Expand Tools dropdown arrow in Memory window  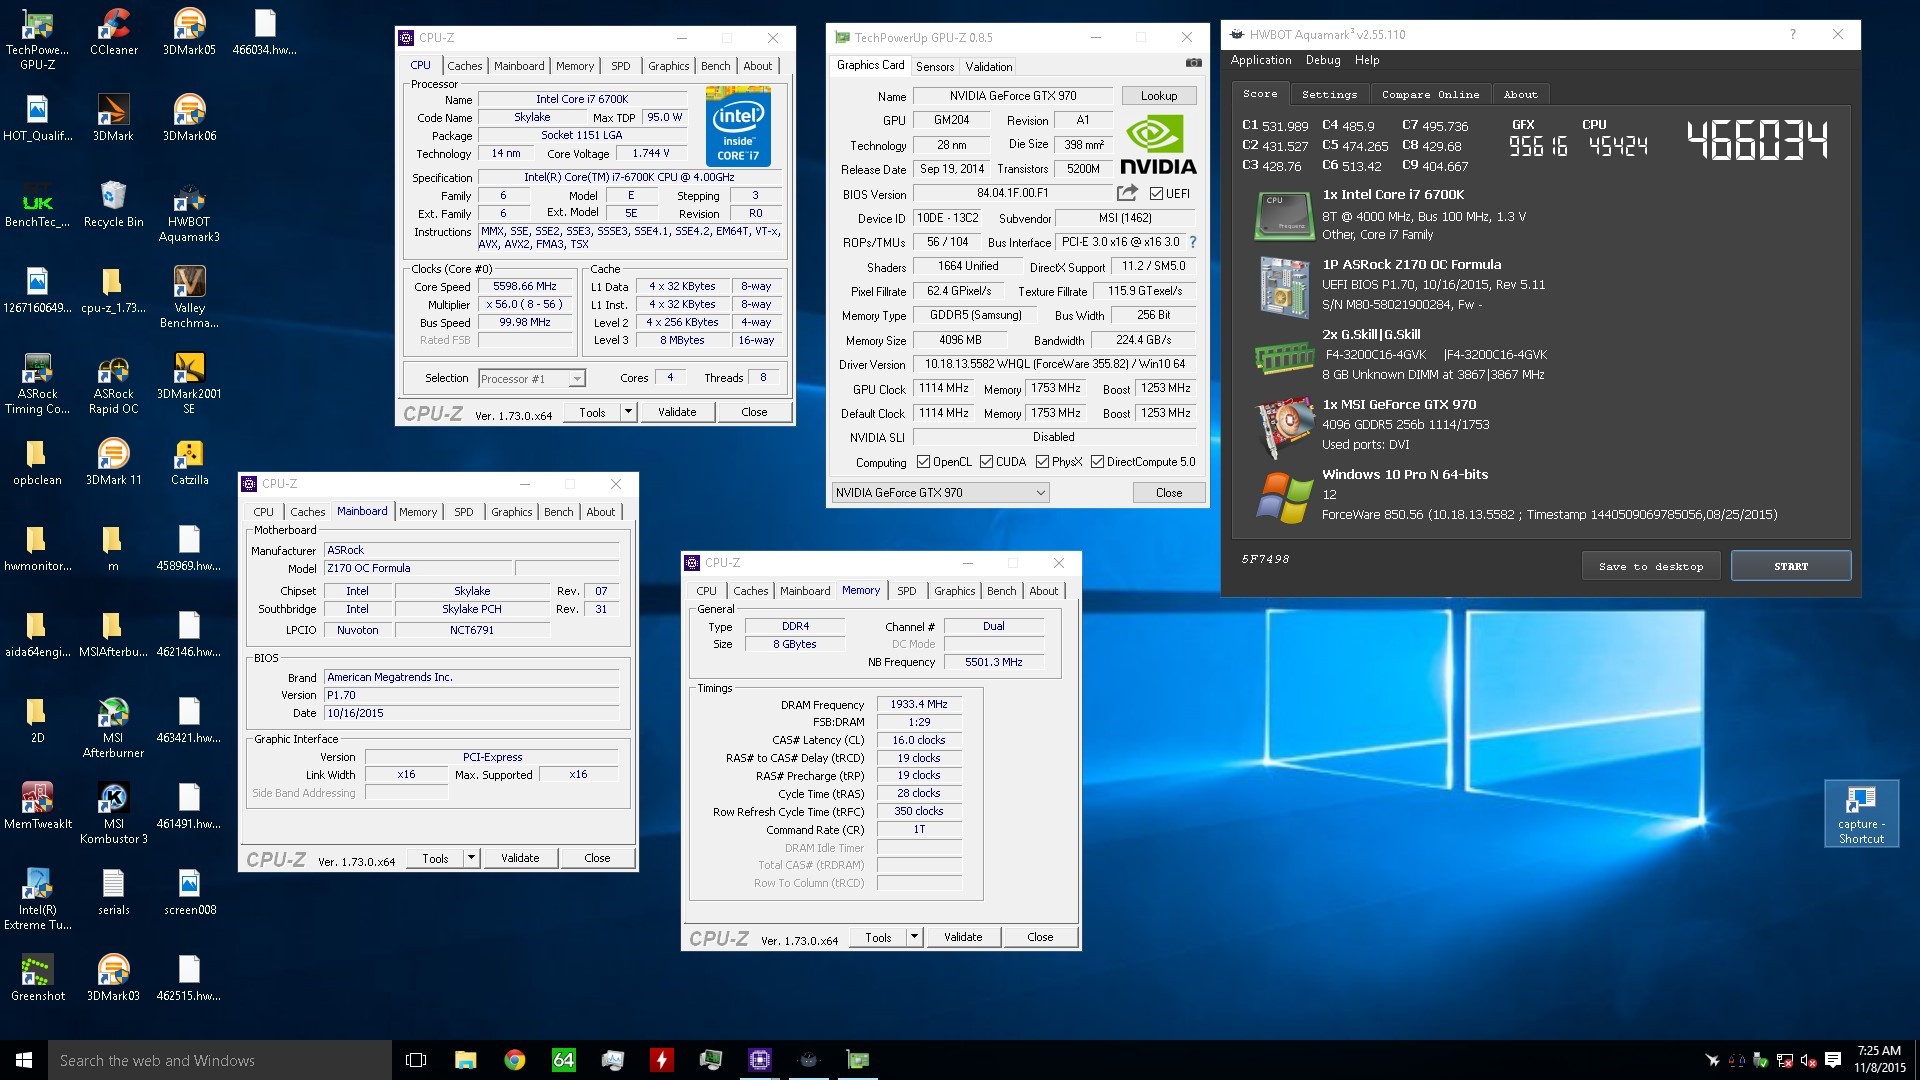914,937
